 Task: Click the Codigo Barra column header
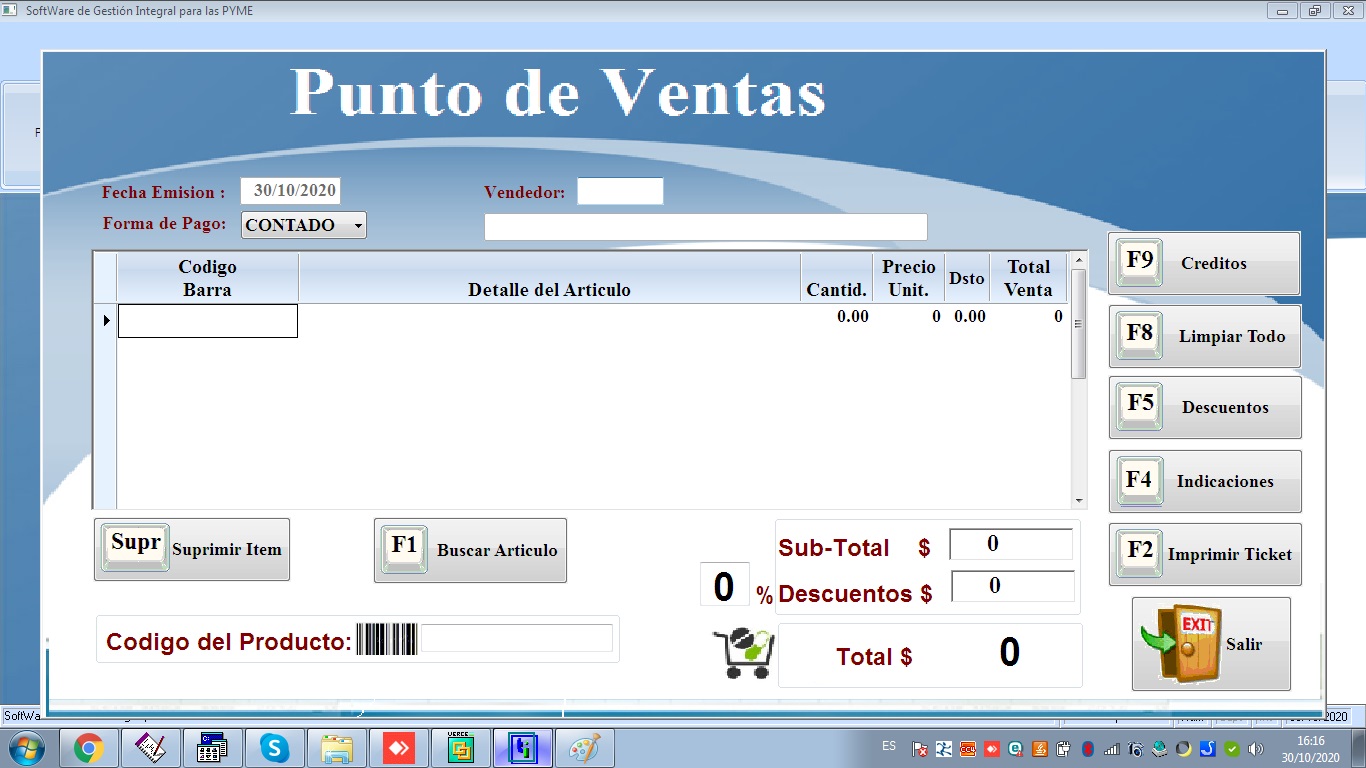click(x=208, y=278)
